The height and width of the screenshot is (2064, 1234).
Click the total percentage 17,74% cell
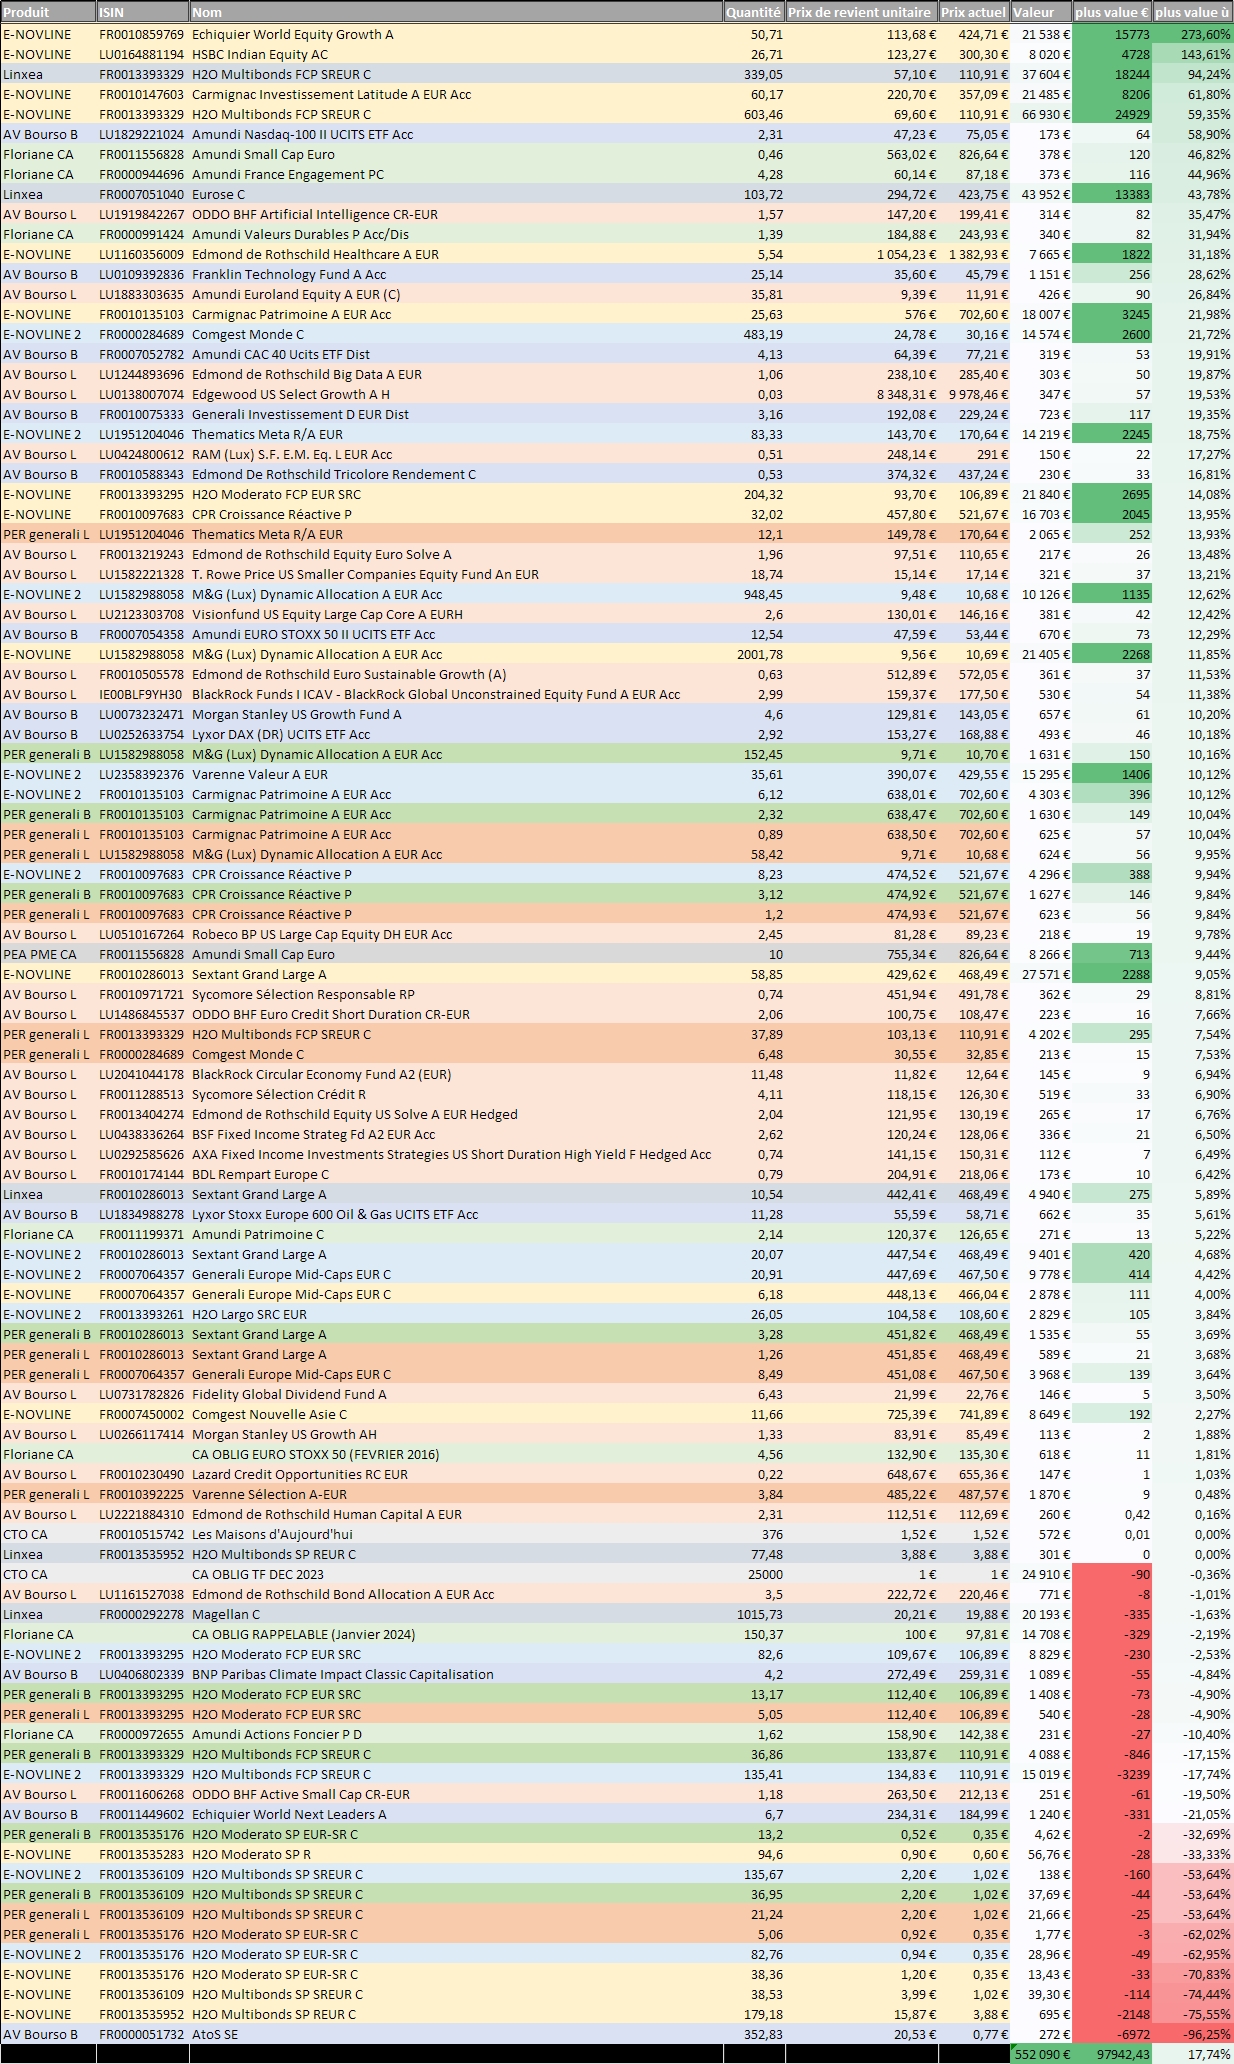coord(1193,2054)
